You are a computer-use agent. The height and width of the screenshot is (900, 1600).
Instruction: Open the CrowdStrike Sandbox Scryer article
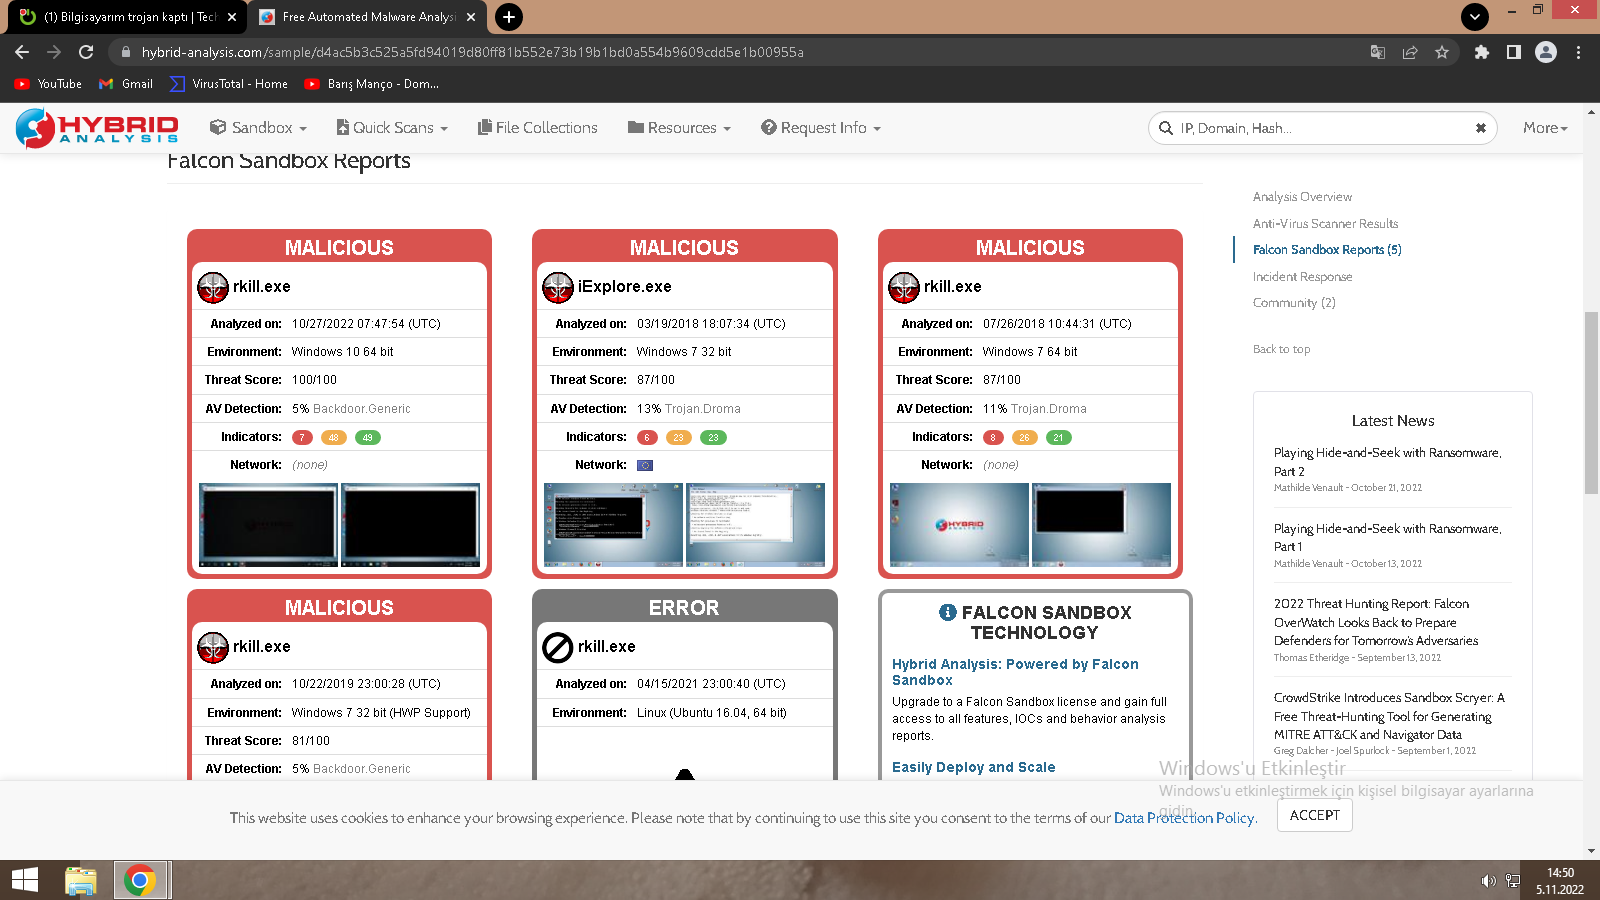(x=1389, y=716)
